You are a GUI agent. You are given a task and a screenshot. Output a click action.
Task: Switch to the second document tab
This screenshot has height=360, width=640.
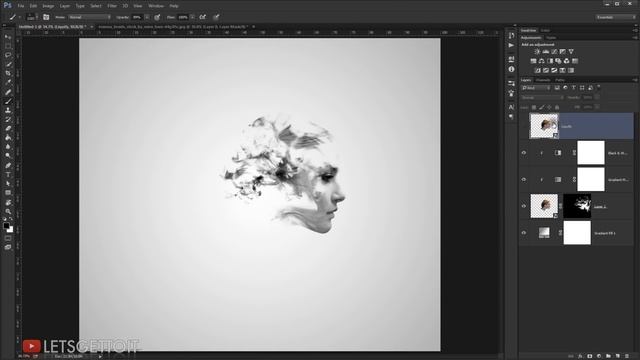coord(172,27)
